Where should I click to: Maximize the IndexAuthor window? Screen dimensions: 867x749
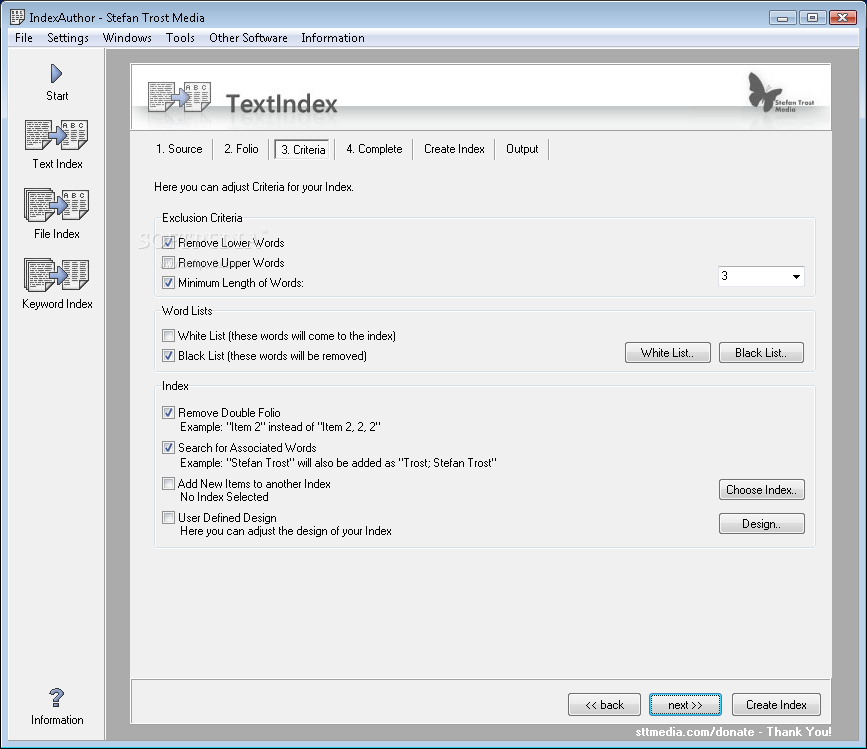click(812, 18)
